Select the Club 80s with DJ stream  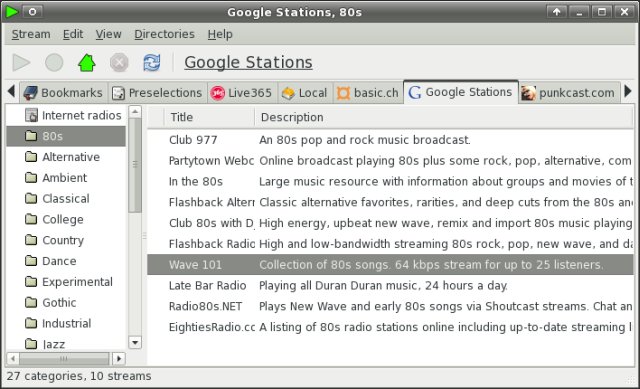point(390,223)
